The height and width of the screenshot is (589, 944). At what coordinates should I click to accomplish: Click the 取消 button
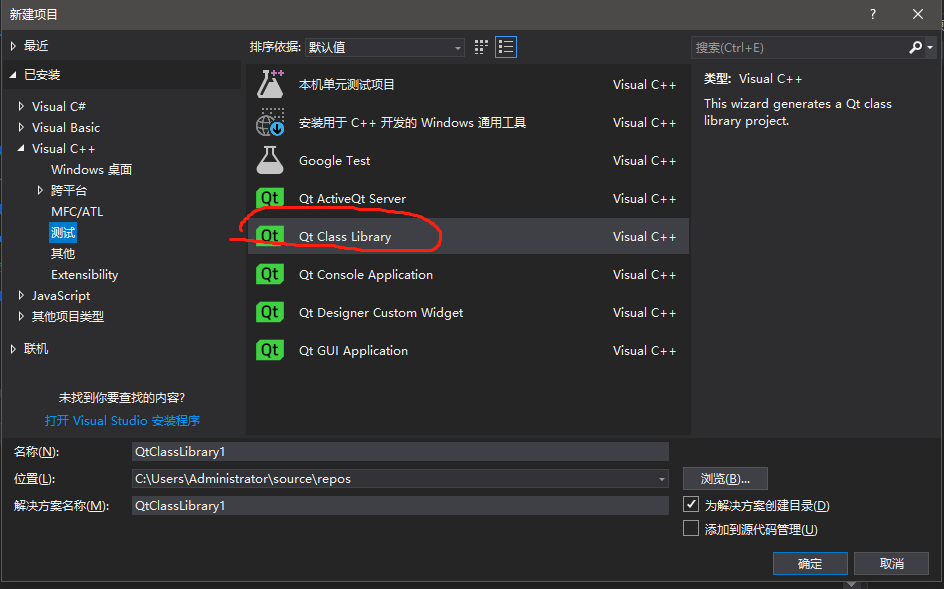[892, 563]
